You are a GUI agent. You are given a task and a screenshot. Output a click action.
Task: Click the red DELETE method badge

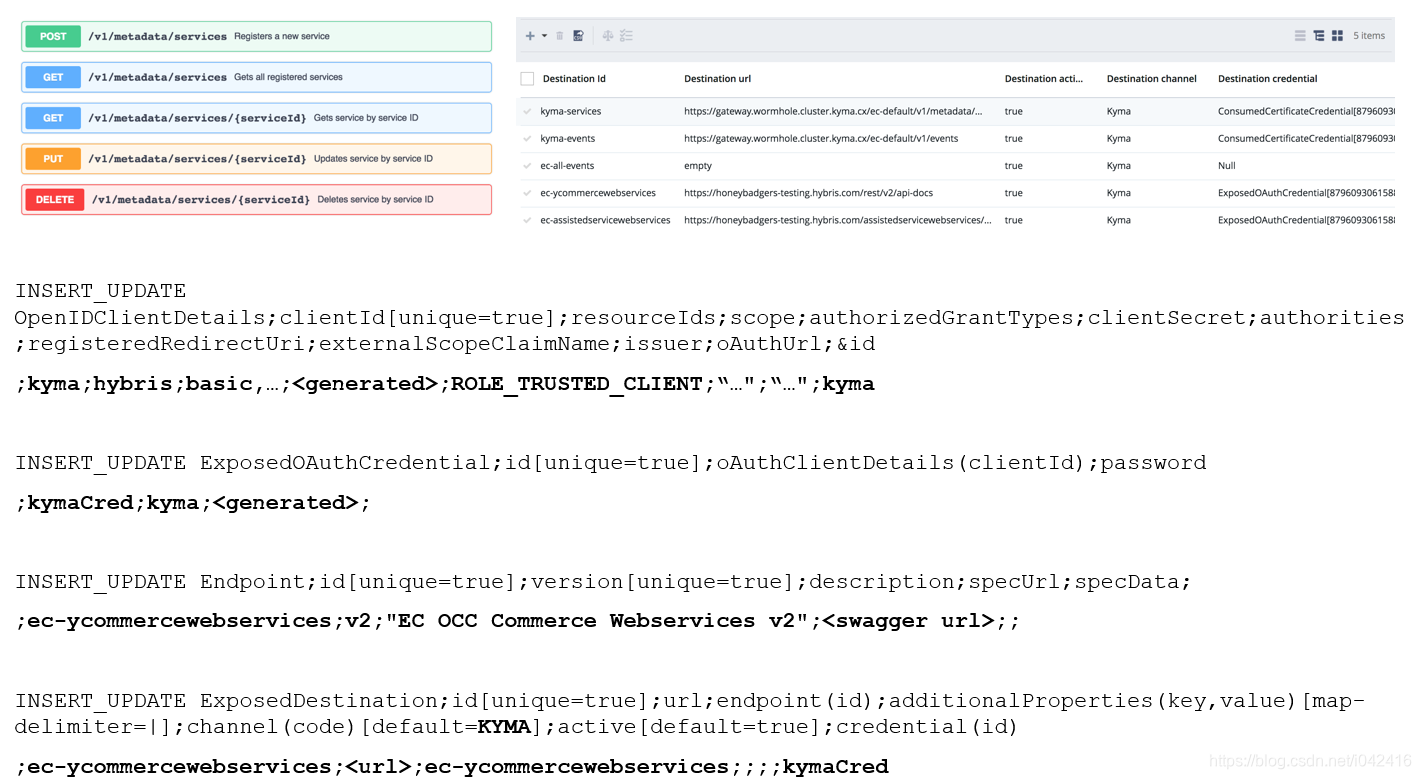[x=55, y=199]
